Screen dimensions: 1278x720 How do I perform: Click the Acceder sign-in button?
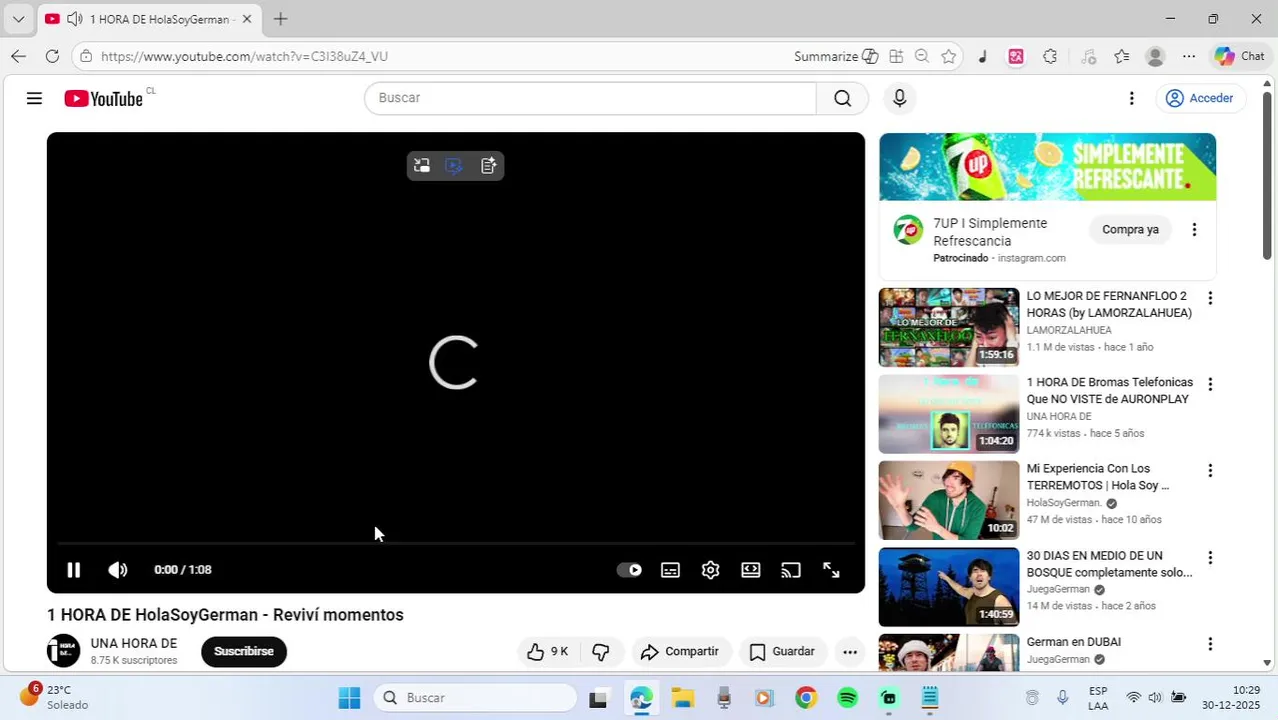[1199, 98]
